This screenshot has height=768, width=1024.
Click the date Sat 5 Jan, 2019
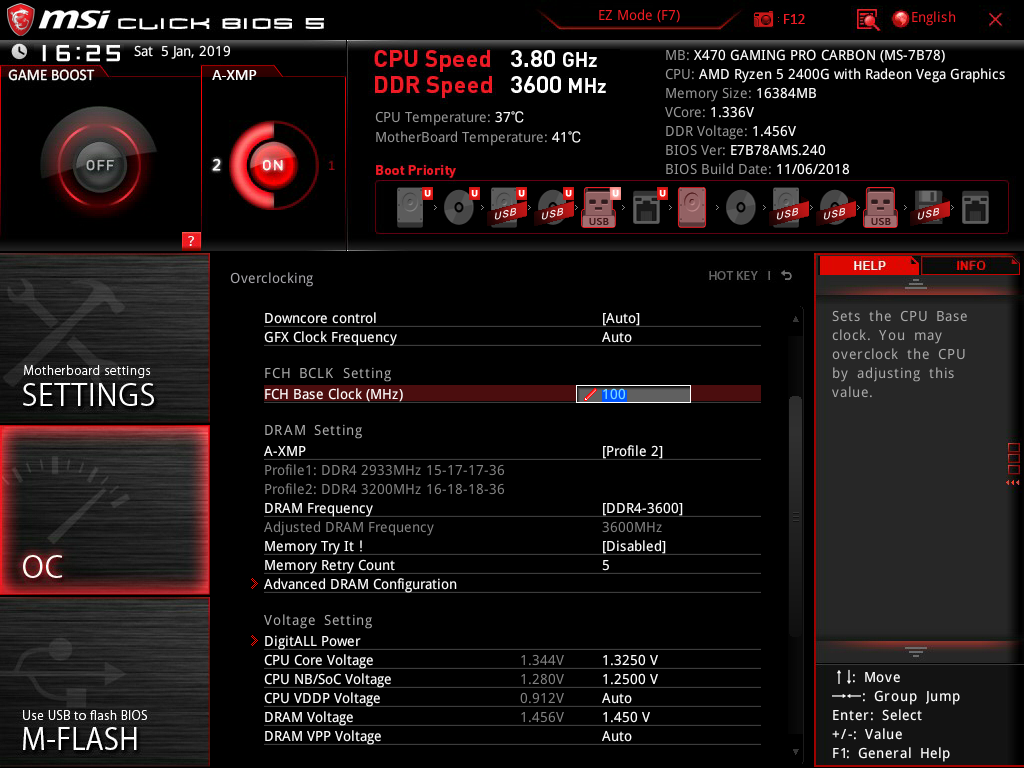coord(182,51)
